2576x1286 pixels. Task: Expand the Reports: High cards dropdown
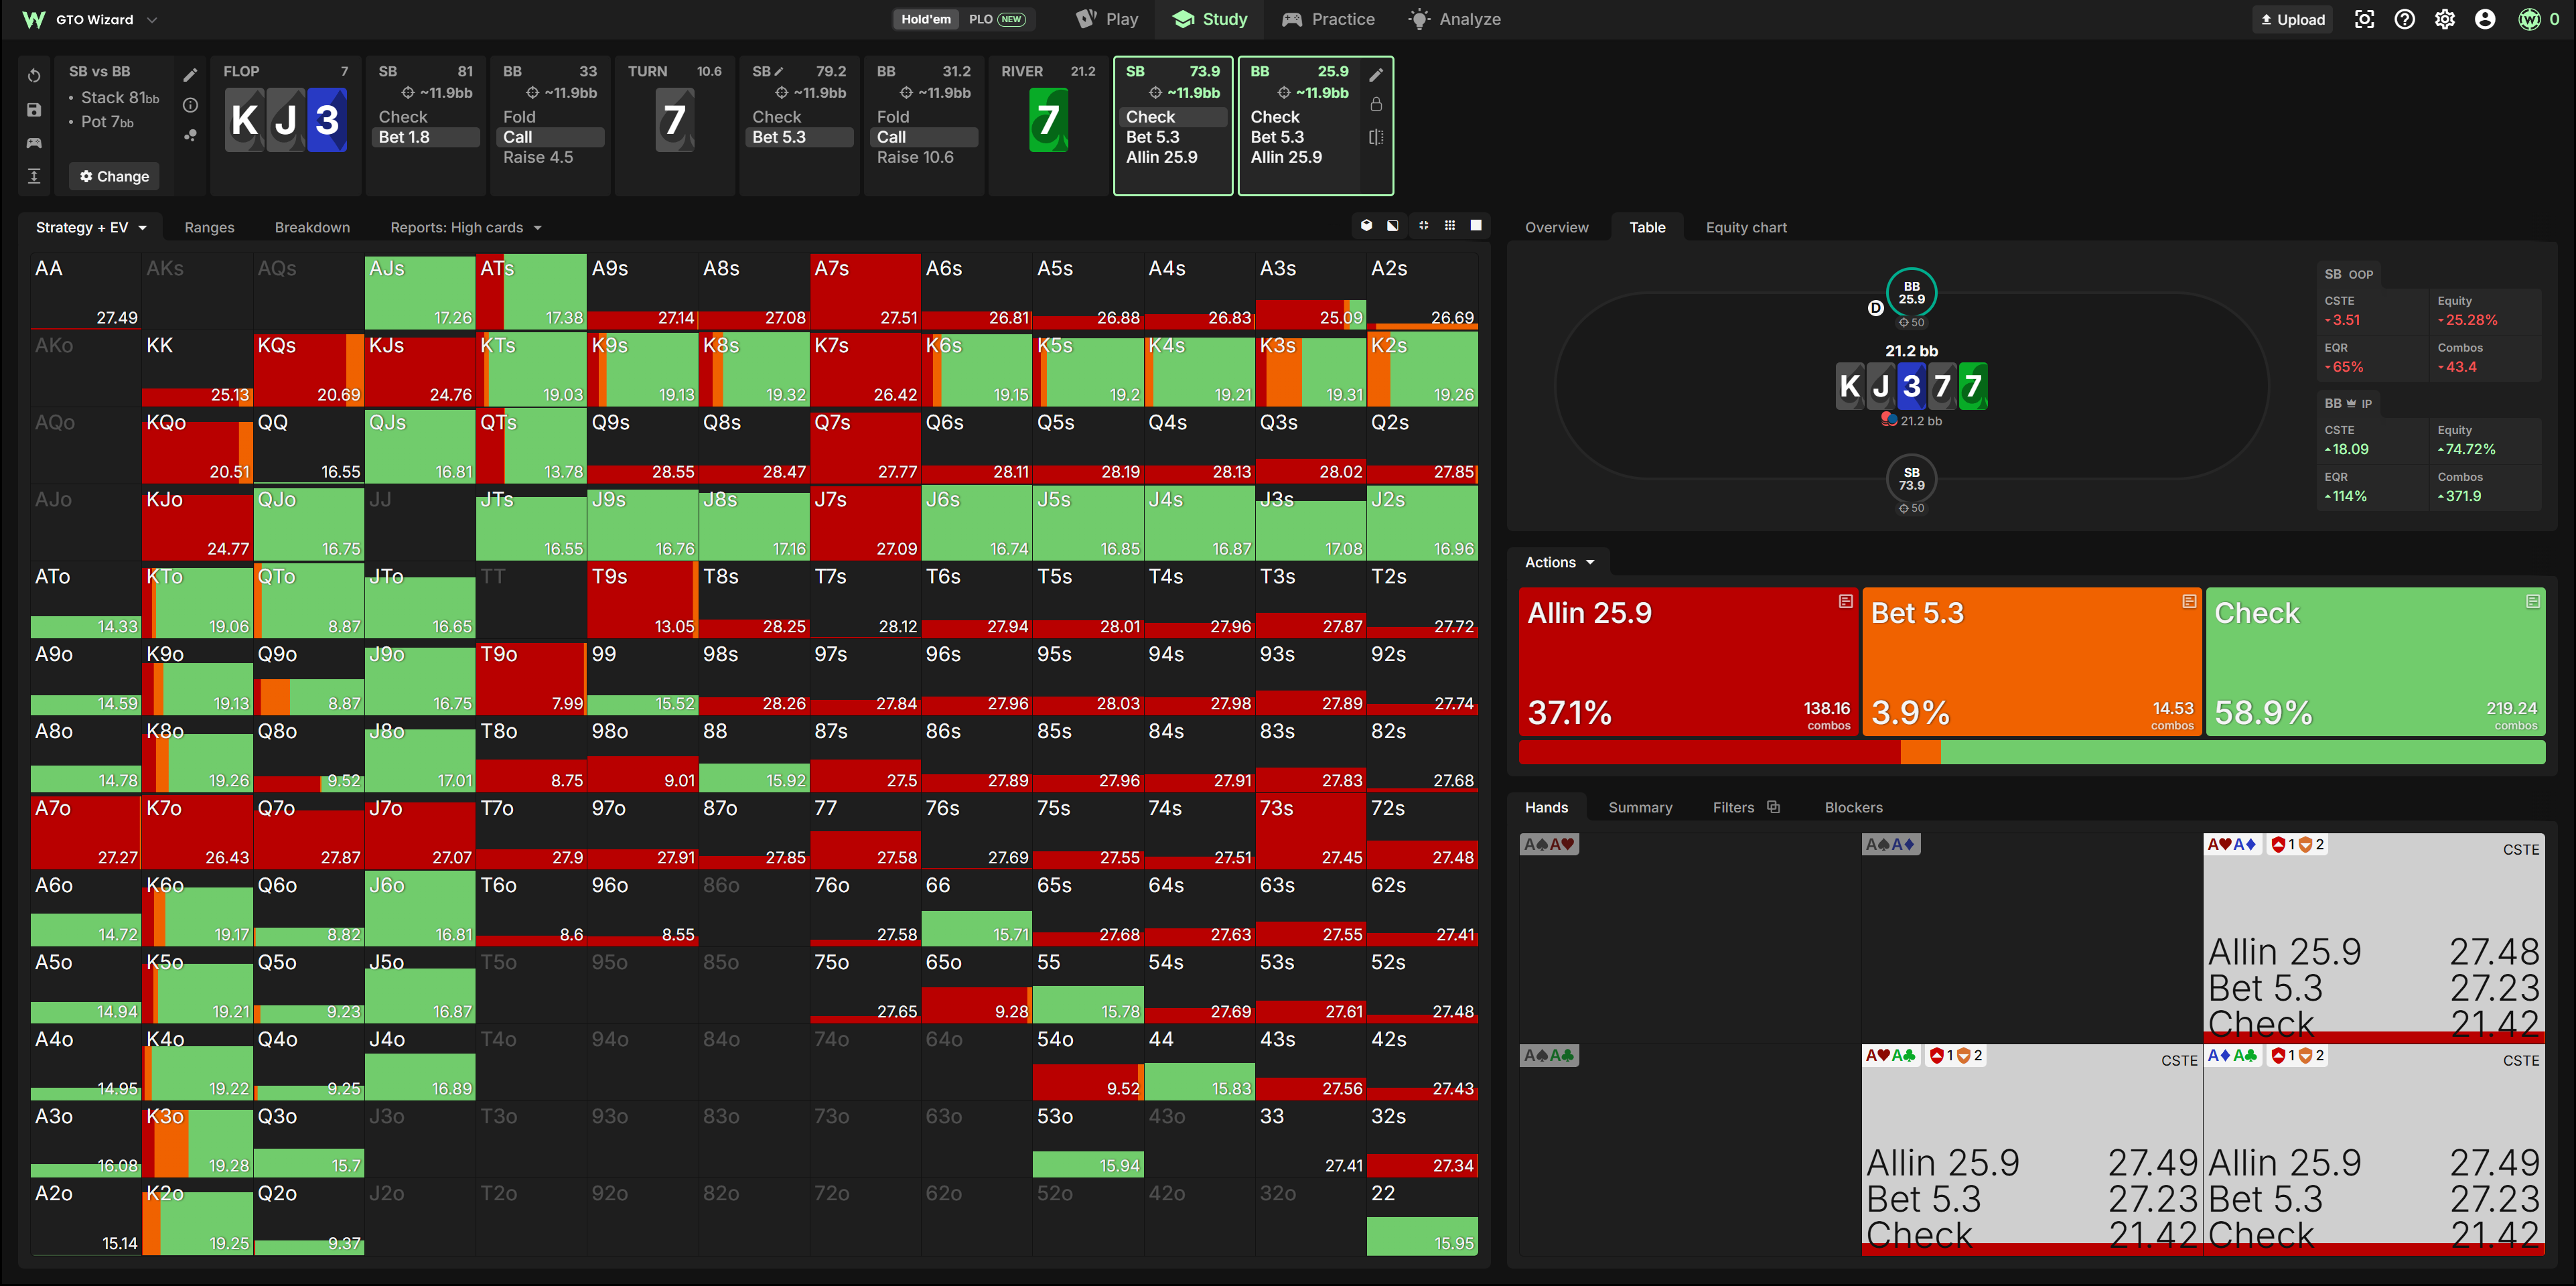(465, 227)
